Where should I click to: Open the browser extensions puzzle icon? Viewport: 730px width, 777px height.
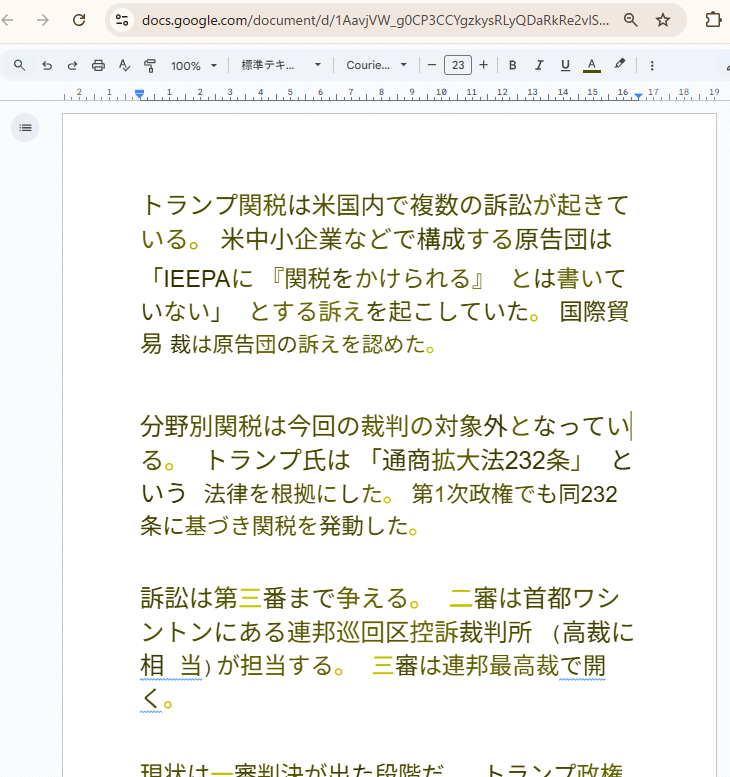(713, 20)
